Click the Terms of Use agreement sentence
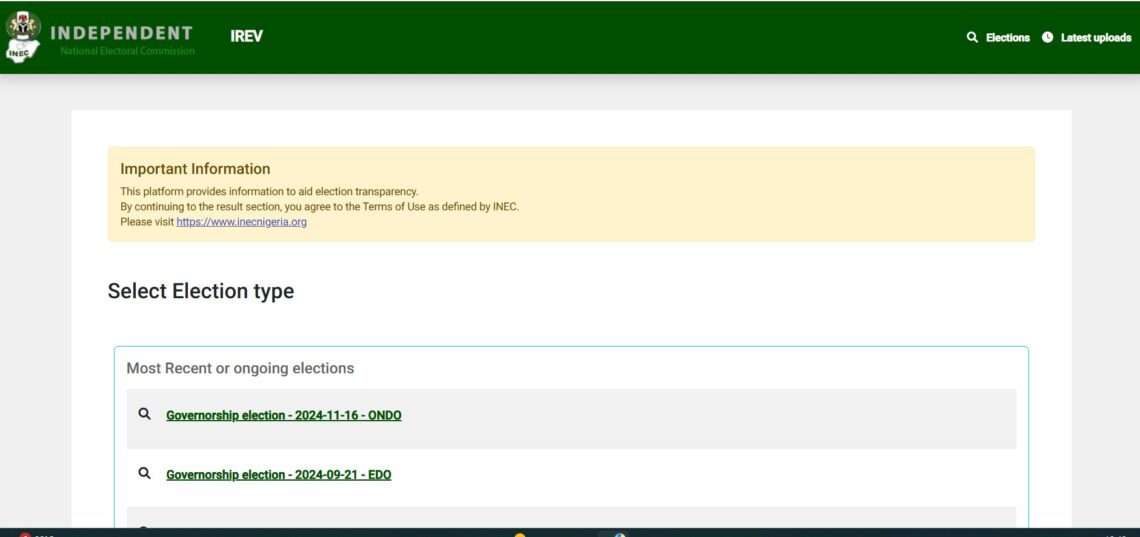This screenshot has width=1140, height=537. pos(319,207)
